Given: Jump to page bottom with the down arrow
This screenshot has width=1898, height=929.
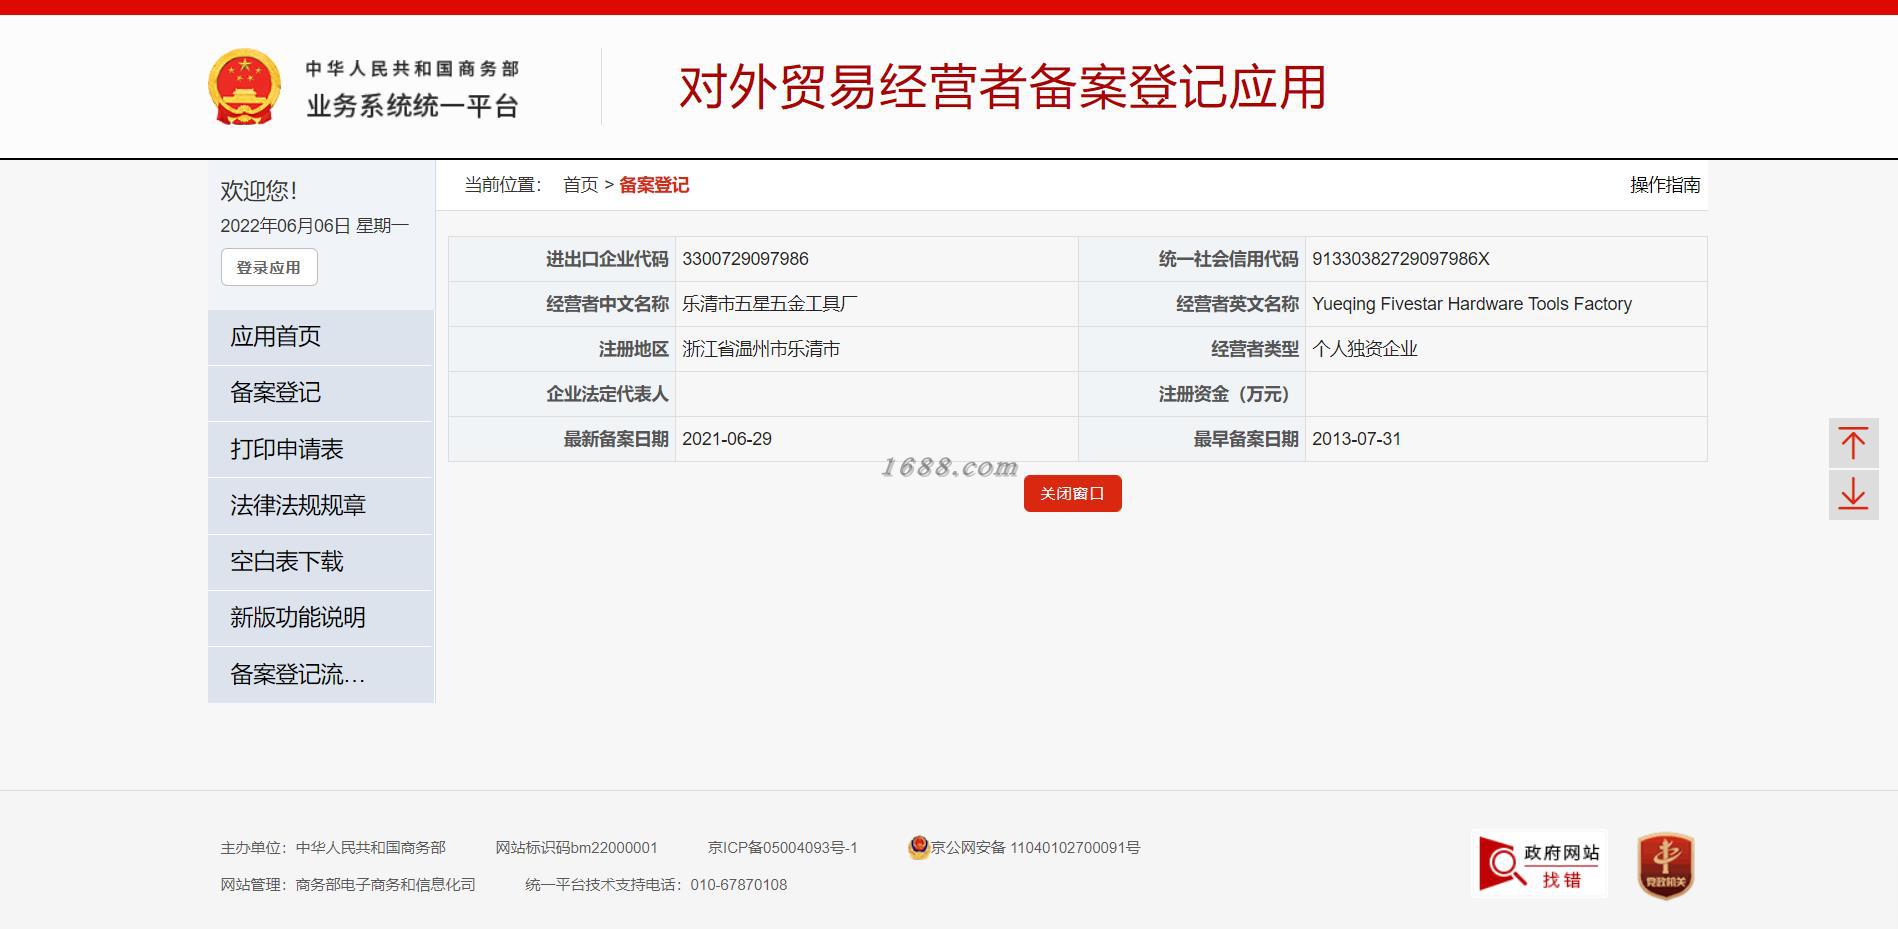Looking at the screenshot, I should click(x=1853, y=495).
